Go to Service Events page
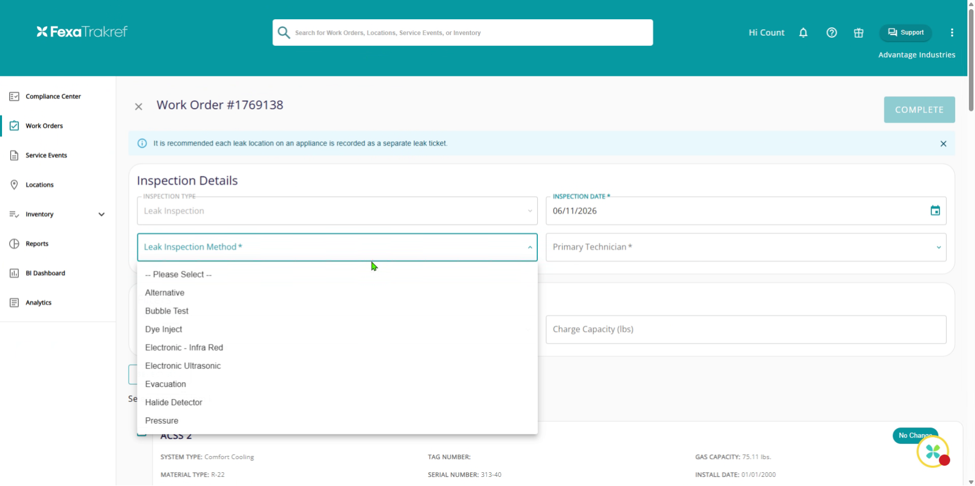975x486 pixels. coord(46,155)
